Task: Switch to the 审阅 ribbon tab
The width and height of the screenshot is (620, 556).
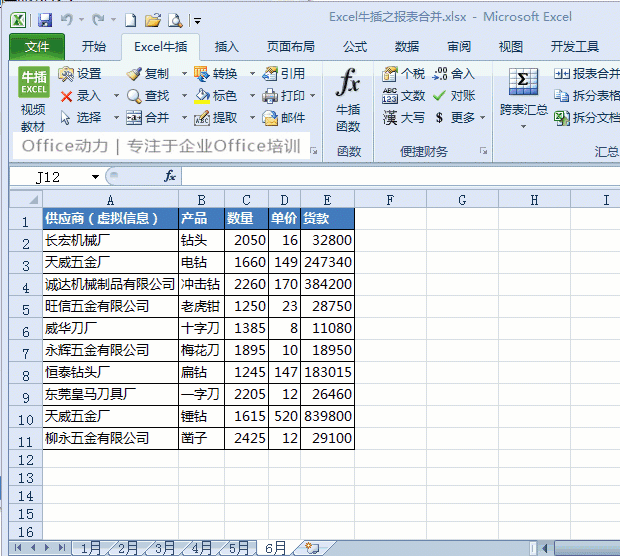Action: tap(459, 47)
